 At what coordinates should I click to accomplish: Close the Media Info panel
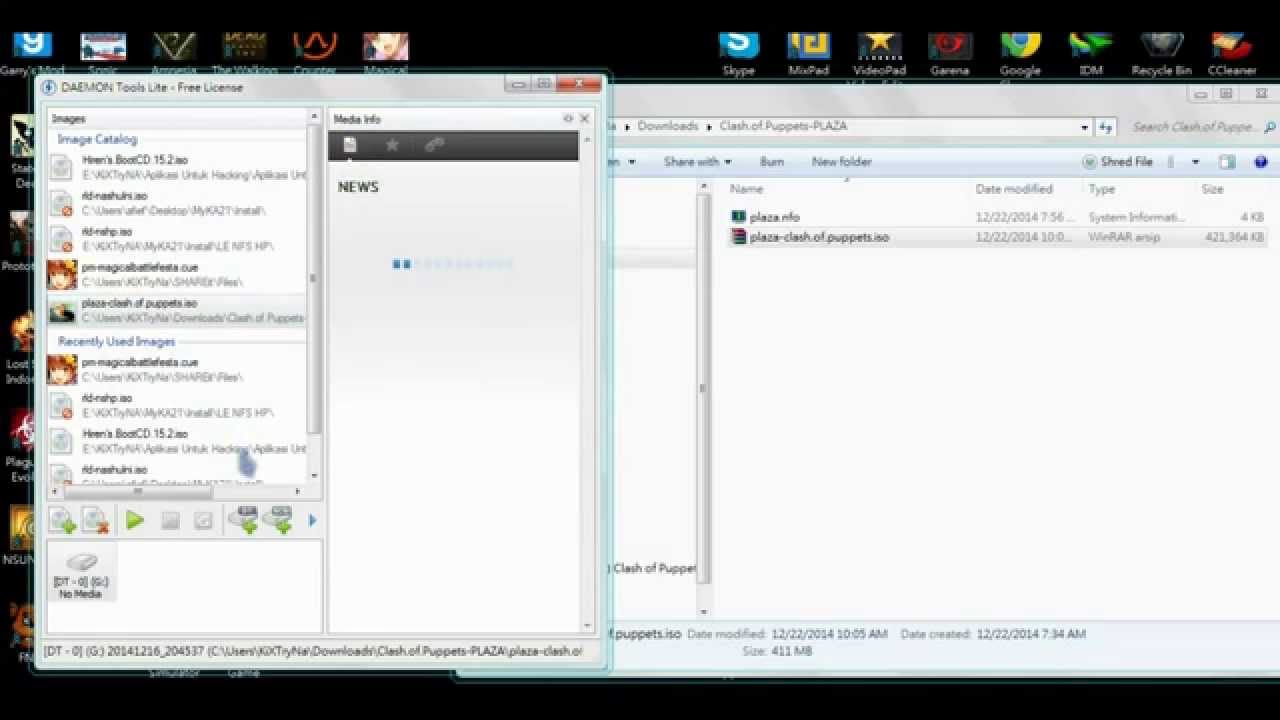(584, 118)
